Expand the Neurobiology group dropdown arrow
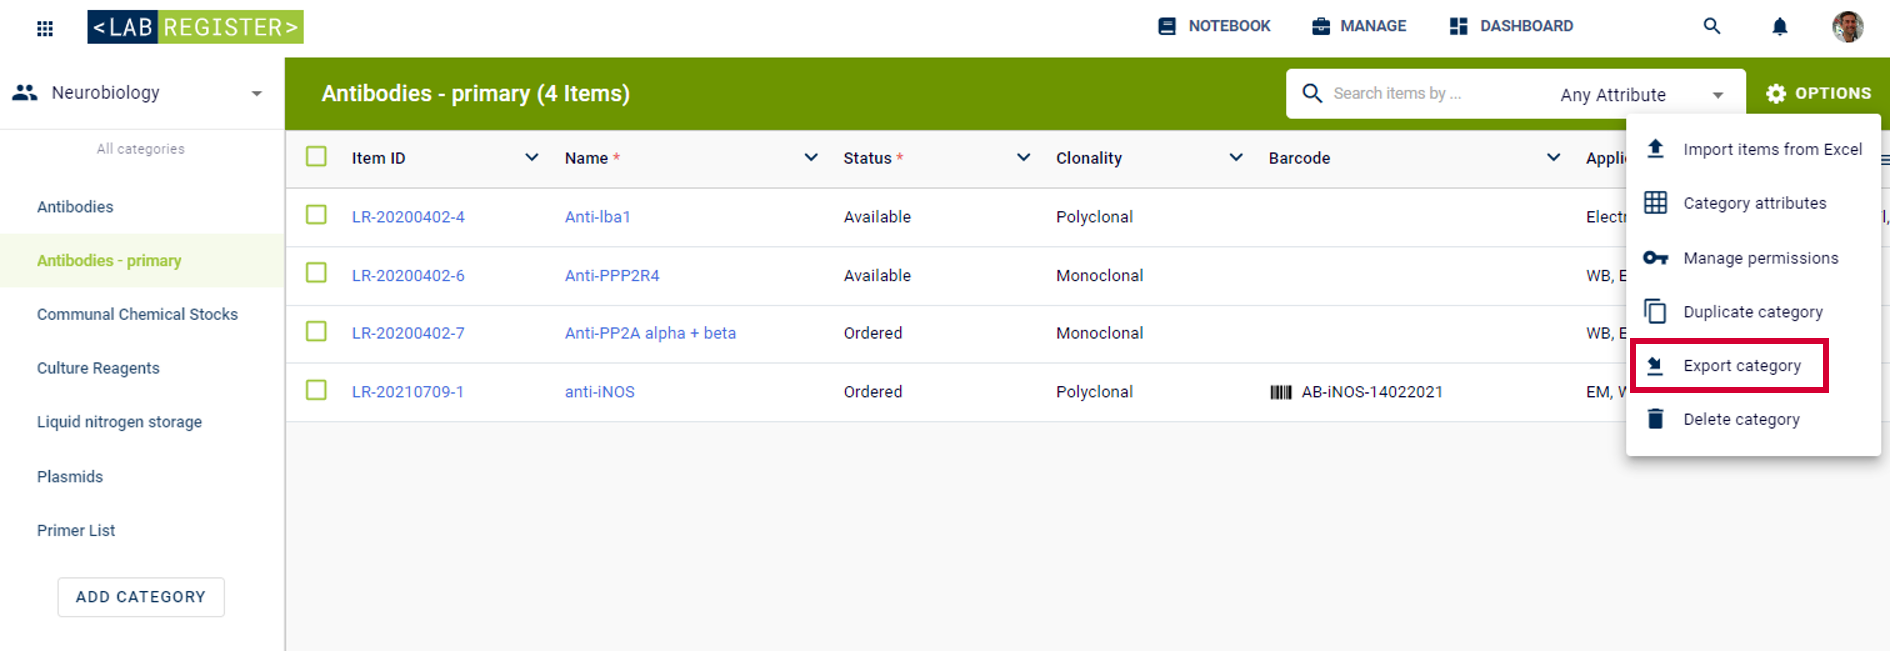Viewport: 1890px width, 651px height. pos(257,93)
